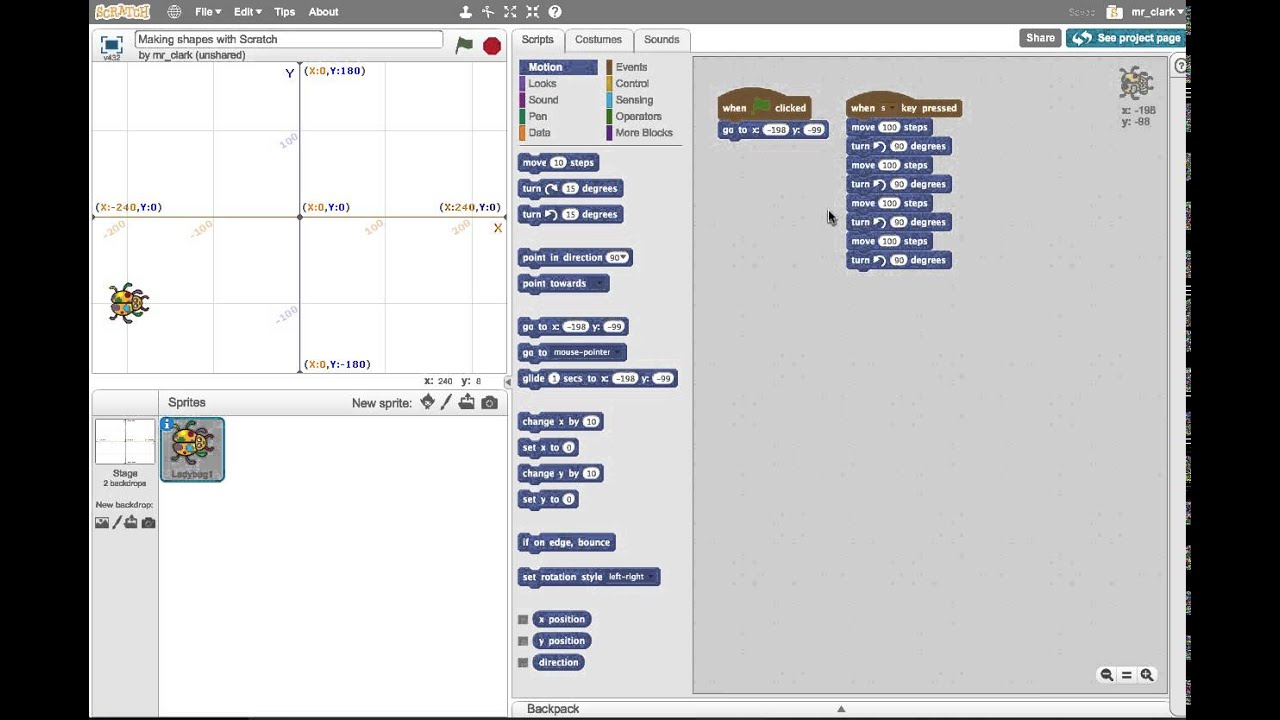
Task: Collapse stage with small arrow toggle
Action: 507,382
